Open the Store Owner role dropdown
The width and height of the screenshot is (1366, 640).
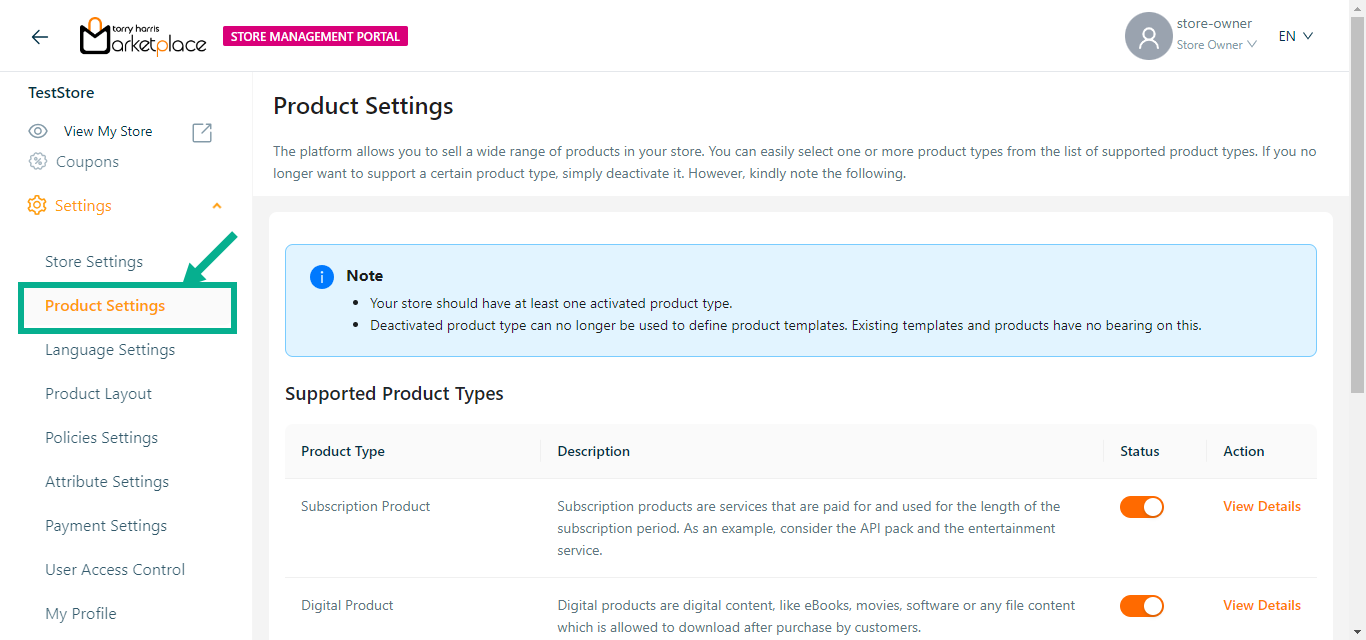[x=1216, y=45]
